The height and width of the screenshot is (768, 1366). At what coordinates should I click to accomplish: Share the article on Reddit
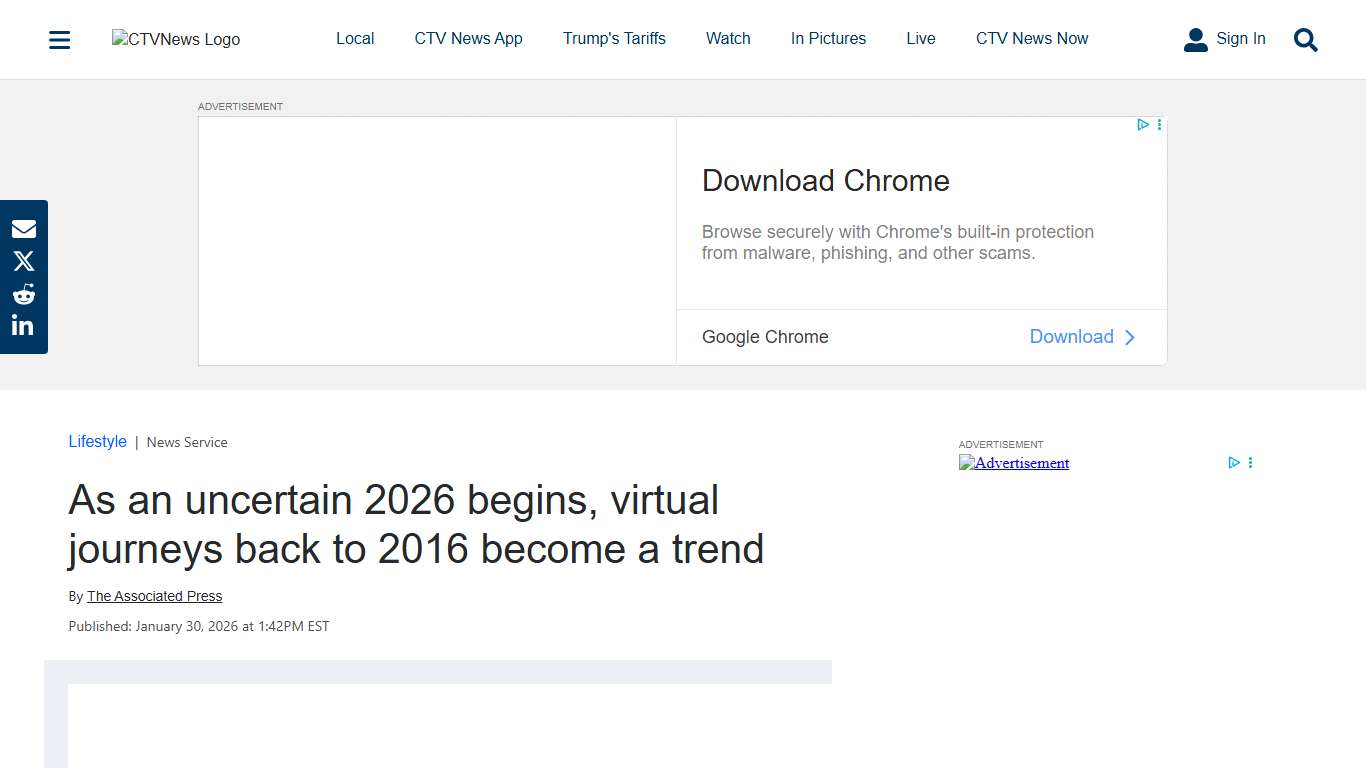click(23, 293)
